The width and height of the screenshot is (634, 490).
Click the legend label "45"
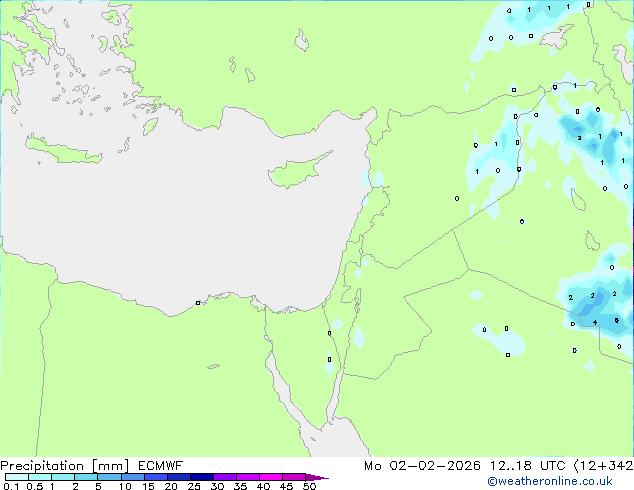pyautogui.click(x=286, y=486)
